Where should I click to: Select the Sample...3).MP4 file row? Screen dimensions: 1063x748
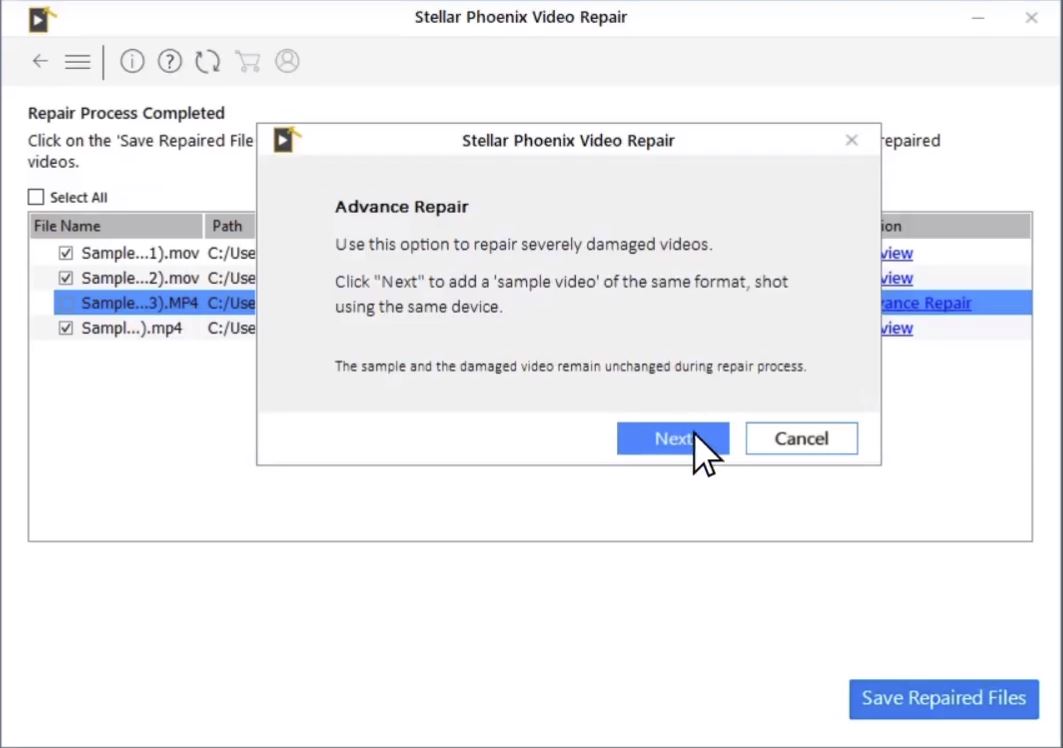(x=140, y=303)
